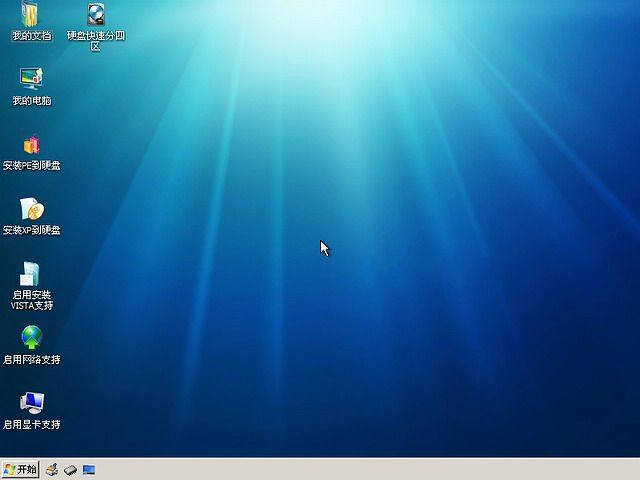
Task: Click the 安装PE到硬盘 text label
Action: pyautogui.click(x=31, y=166)
